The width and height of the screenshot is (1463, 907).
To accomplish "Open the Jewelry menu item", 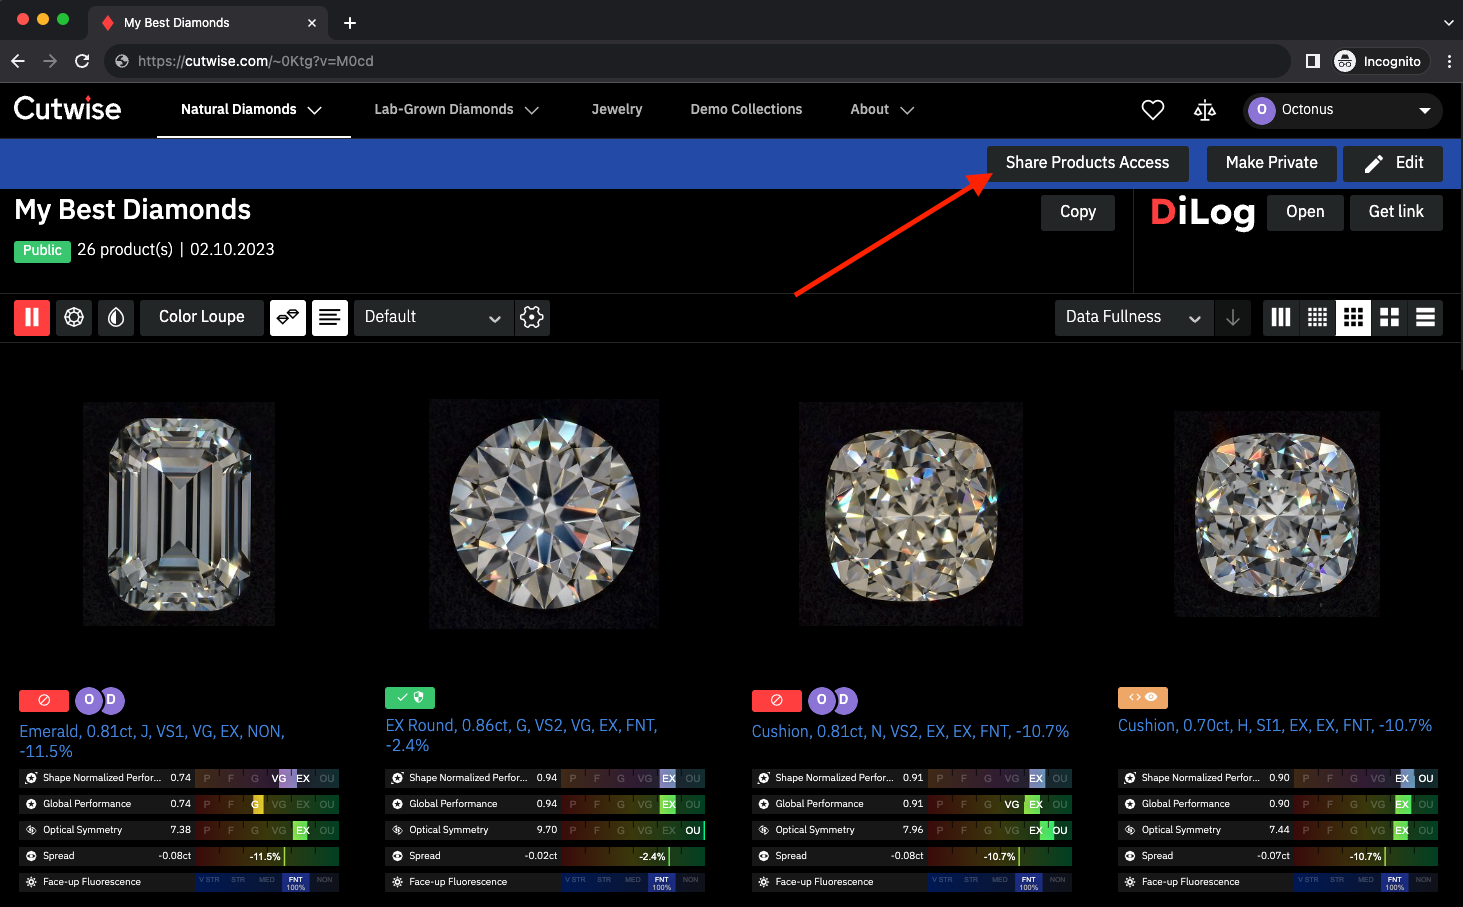I will coord(617,110).
